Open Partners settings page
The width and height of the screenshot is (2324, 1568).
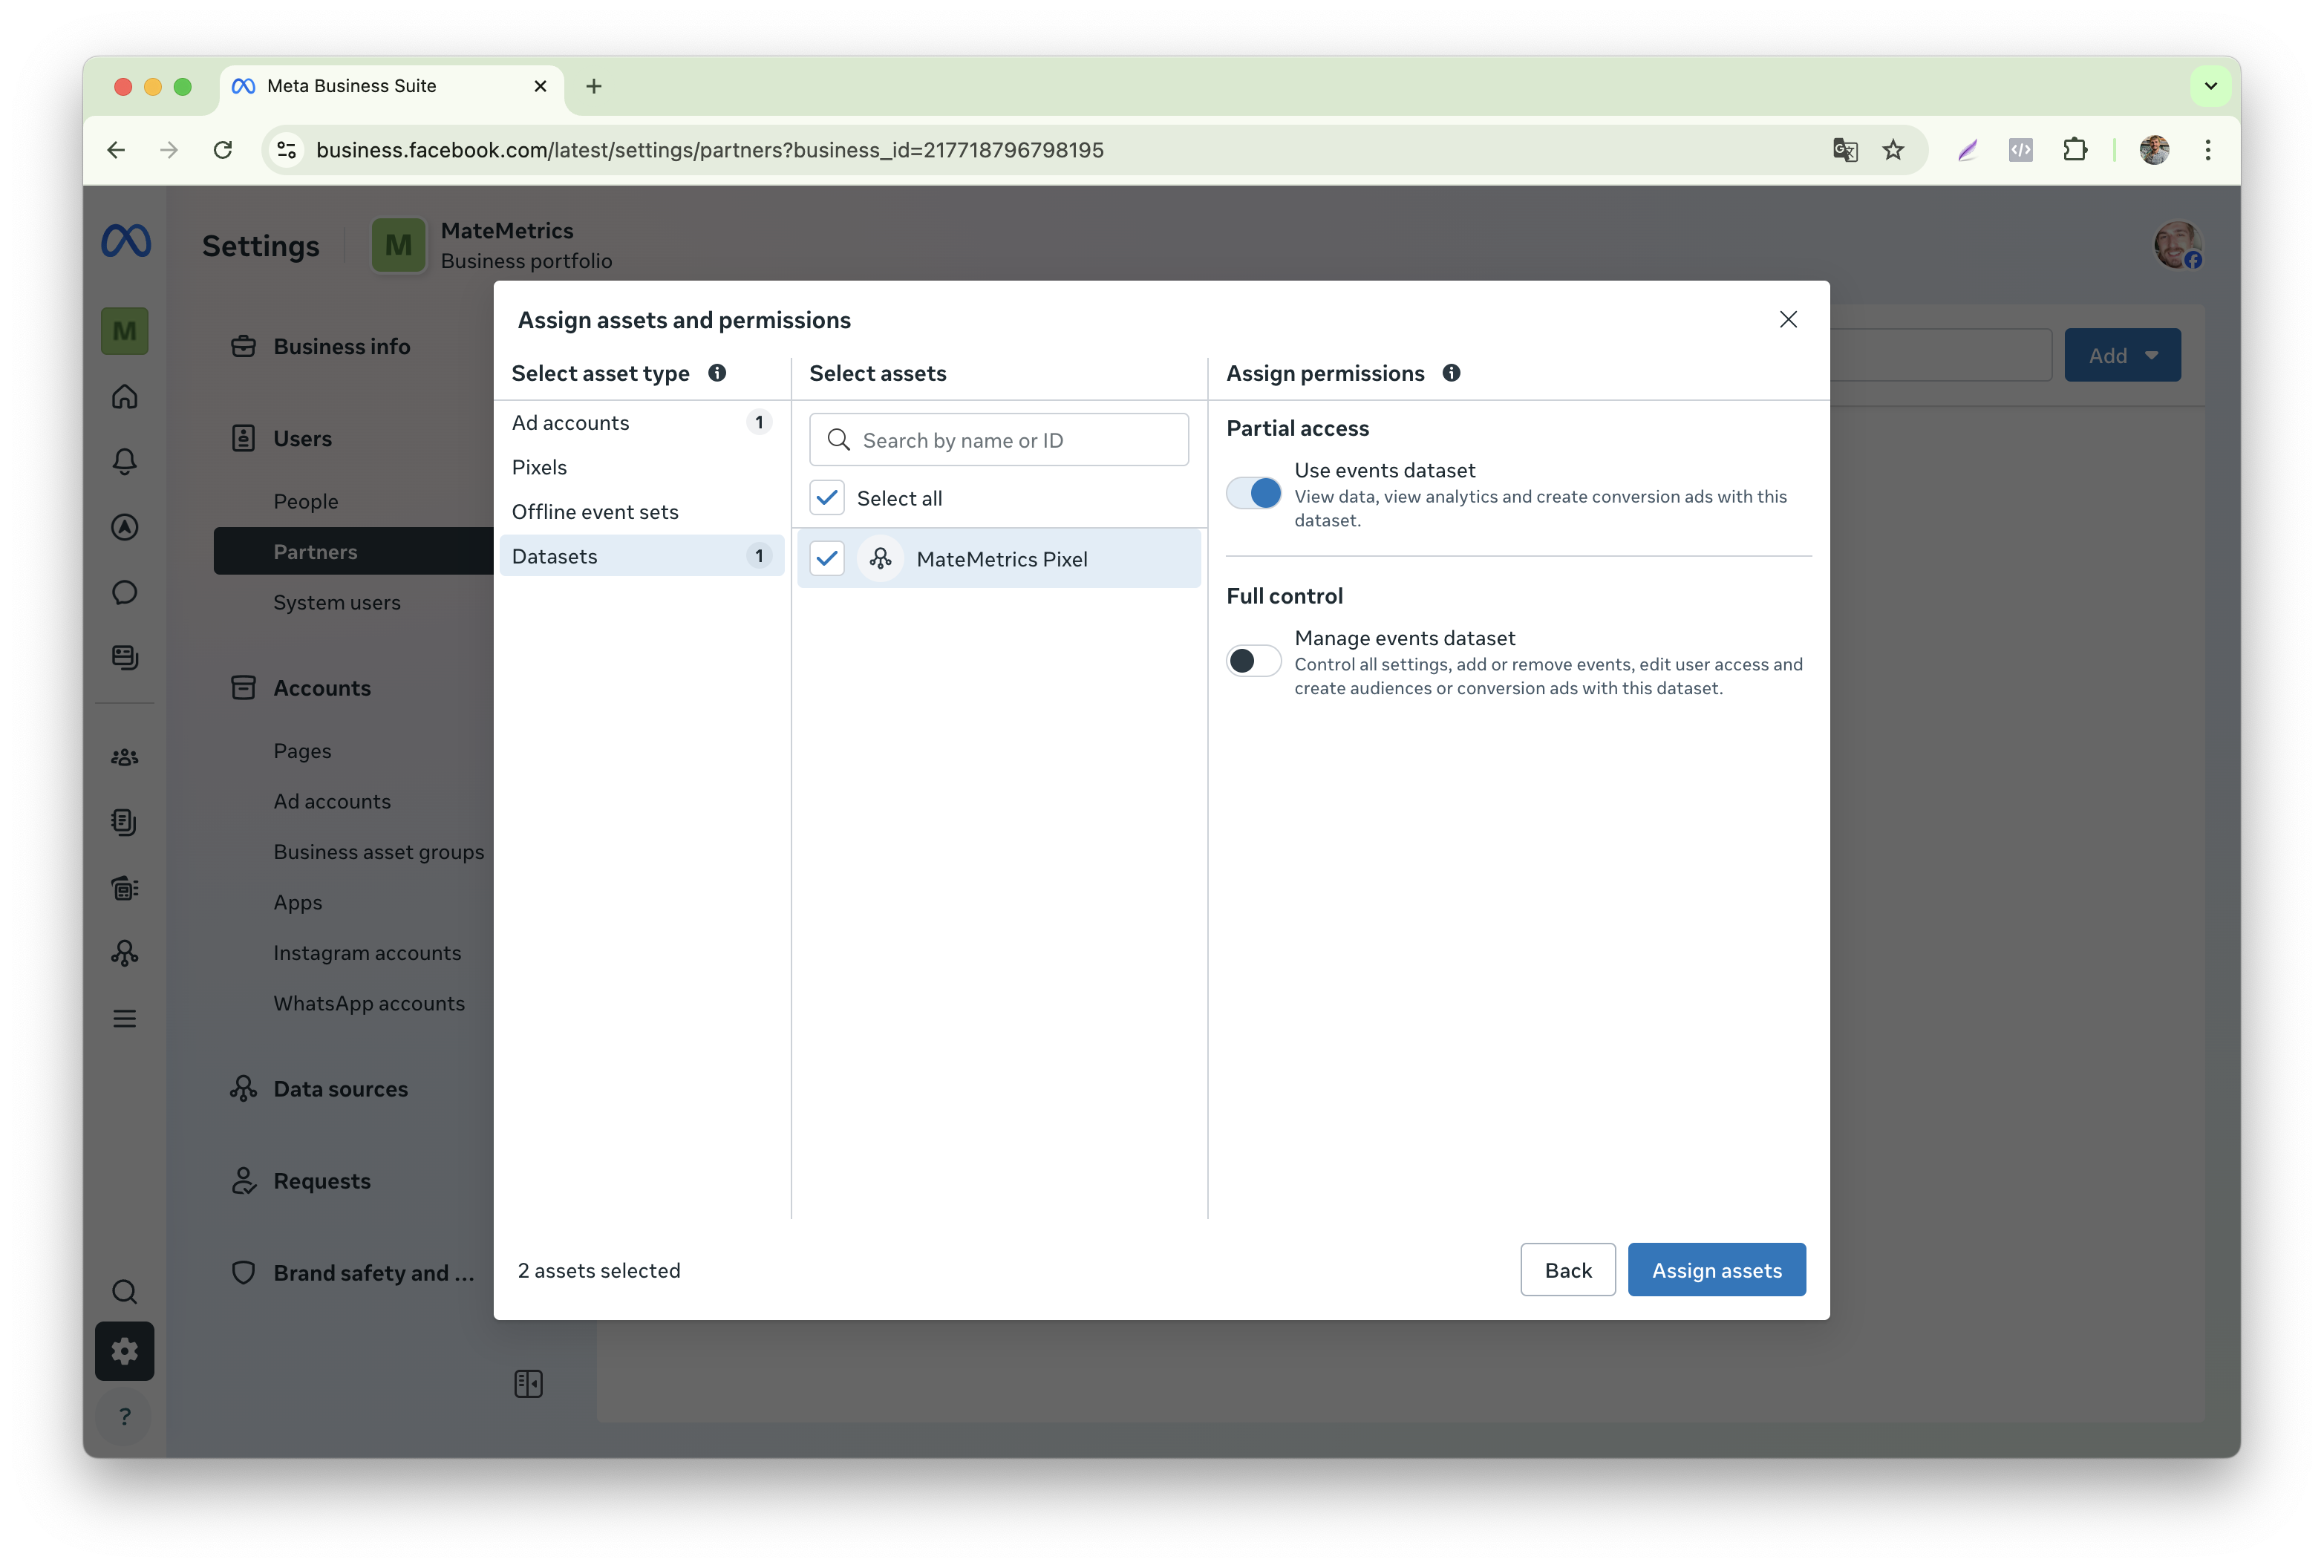point(354,551)
